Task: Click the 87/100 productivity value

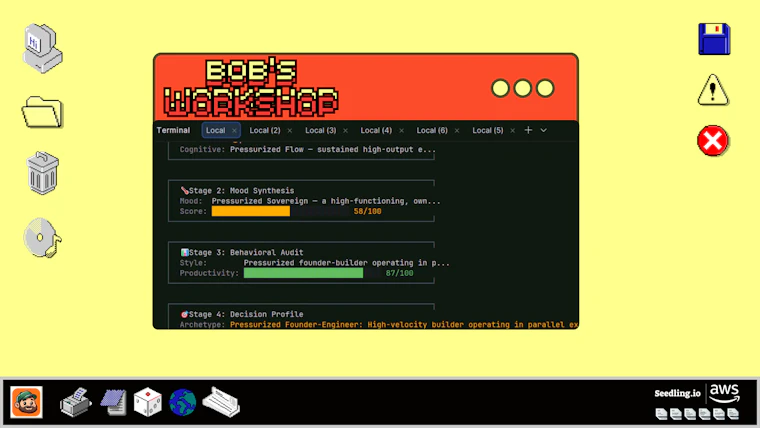Action: click(399, 273)
